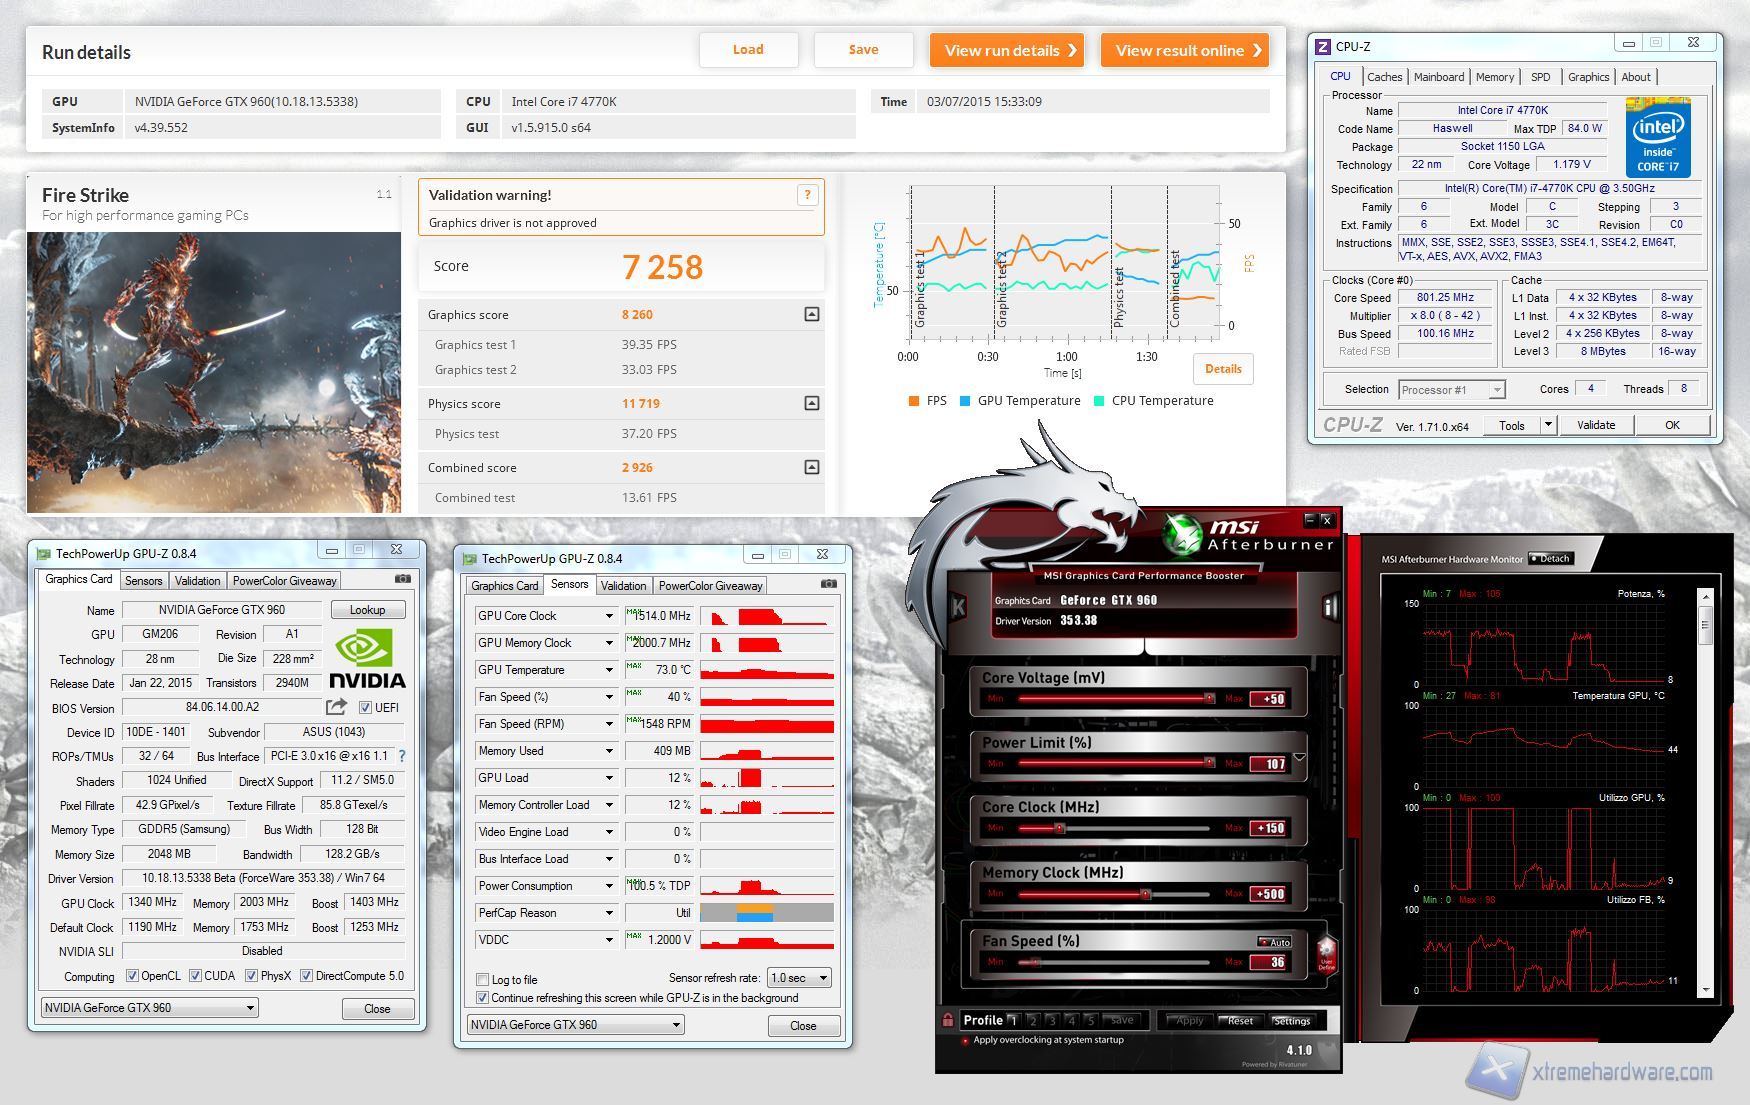The image size is (1750, 1105).
Task: Select Profile 2 in MSI Afterburner
Action: [1032, 1021]
